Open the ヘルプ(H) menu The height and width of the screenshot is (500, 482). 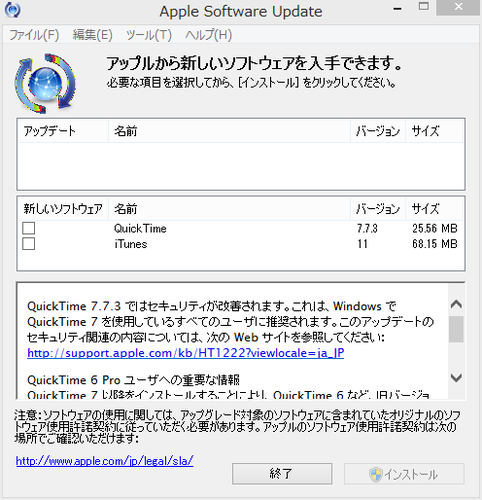coord(208,35)
